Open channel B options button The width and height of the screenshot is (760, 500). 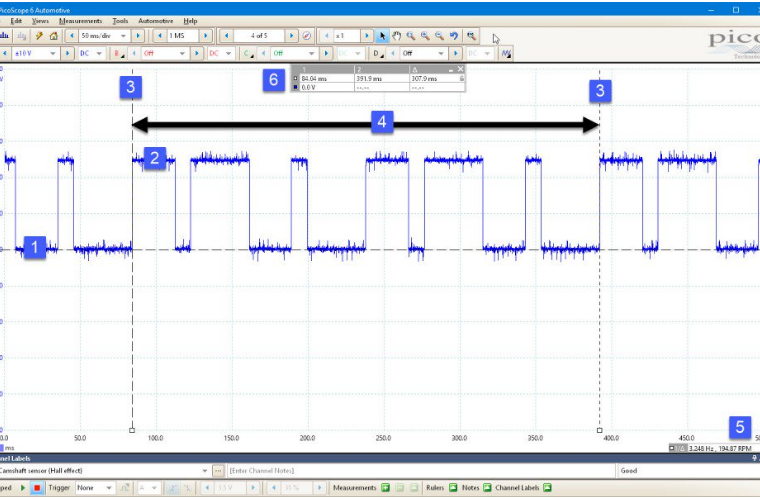click(x=117, y=53)
